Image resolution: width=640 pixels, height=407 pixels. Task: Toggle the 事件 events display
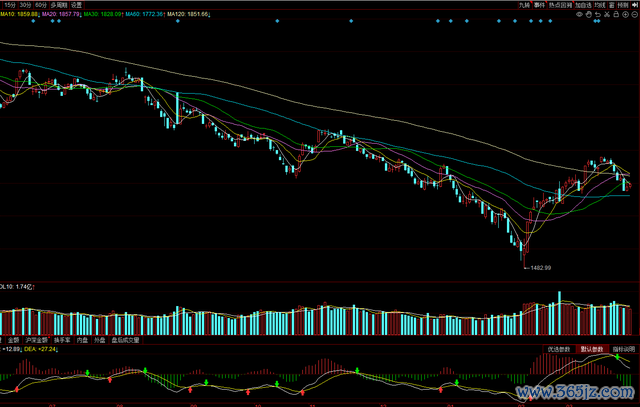[x=540, y=5]
